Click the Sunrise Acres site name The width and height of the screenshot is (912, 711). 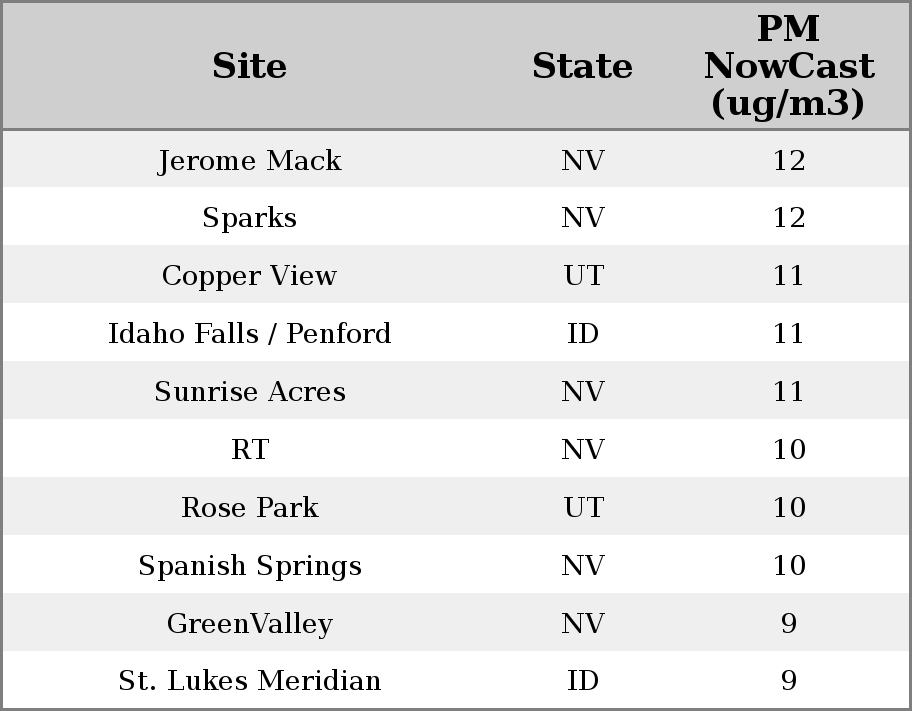point(250,391)
